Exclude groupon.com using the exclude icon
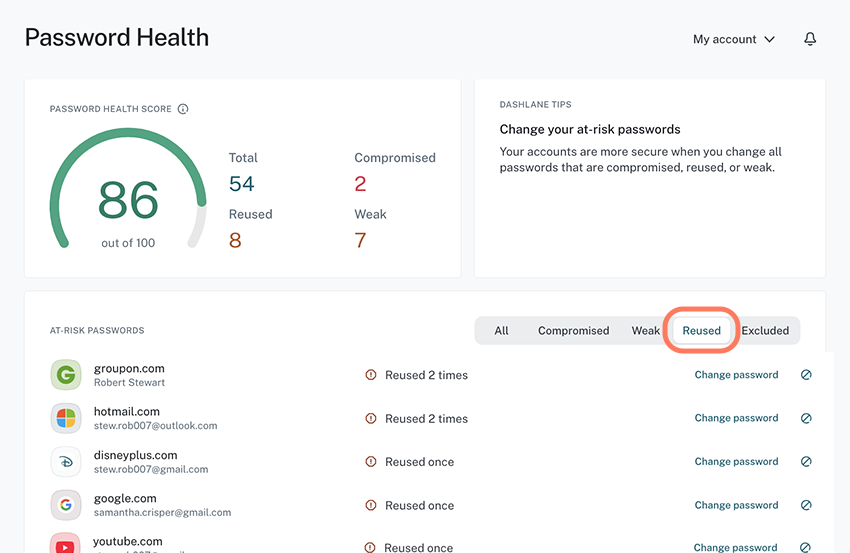This screenshot has height=553, width=850. coord(806,375)
